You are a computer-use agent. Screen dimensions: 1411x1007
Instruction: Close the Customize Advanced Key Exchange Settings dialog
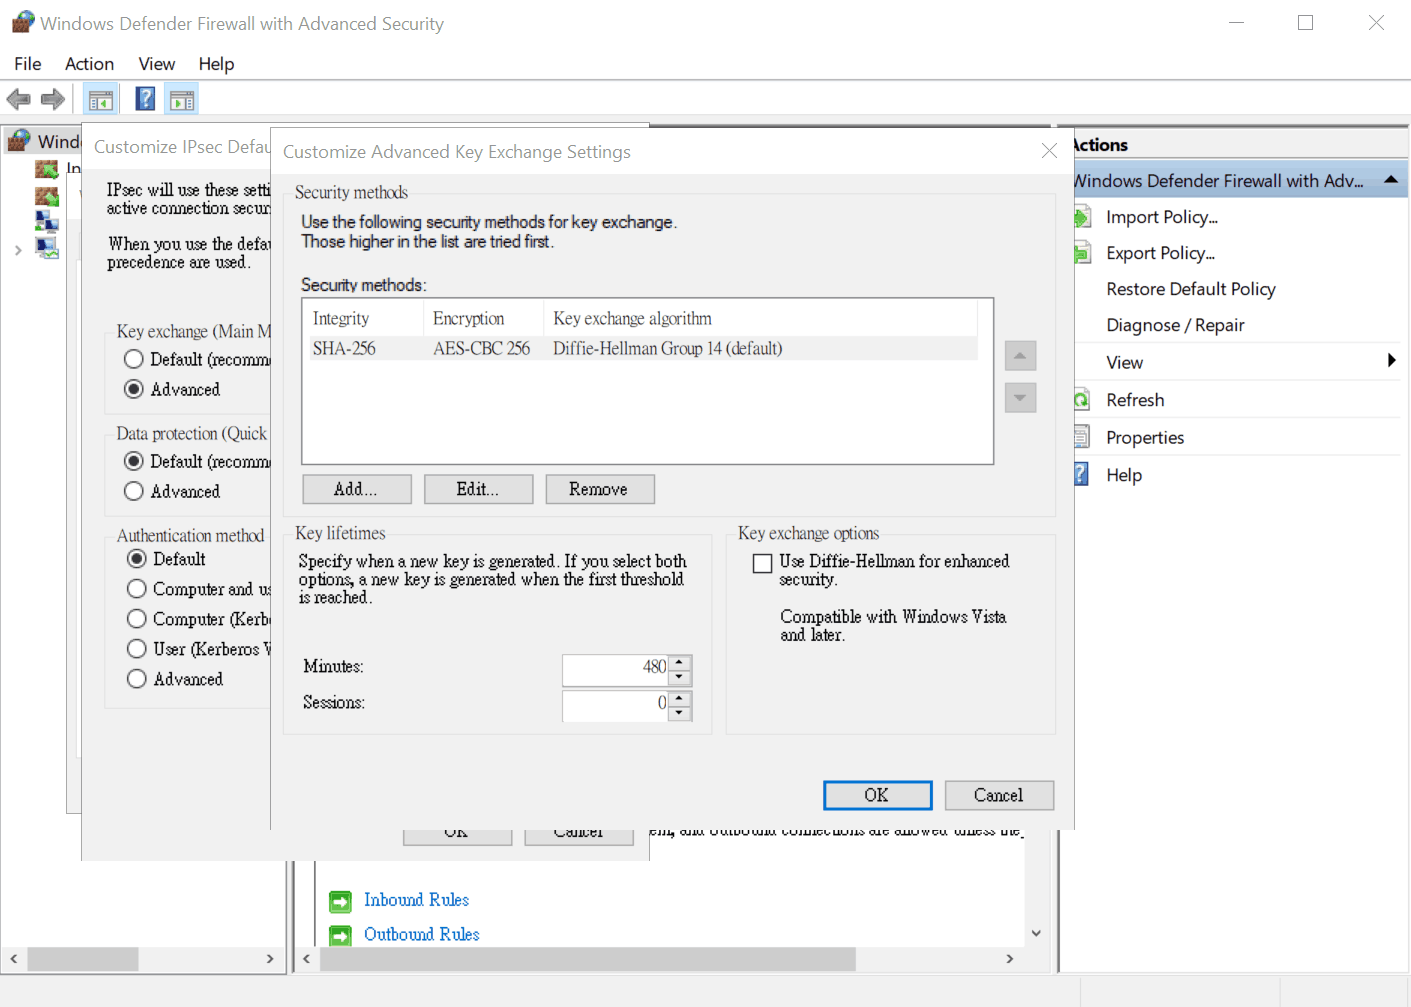point(1049,151)
